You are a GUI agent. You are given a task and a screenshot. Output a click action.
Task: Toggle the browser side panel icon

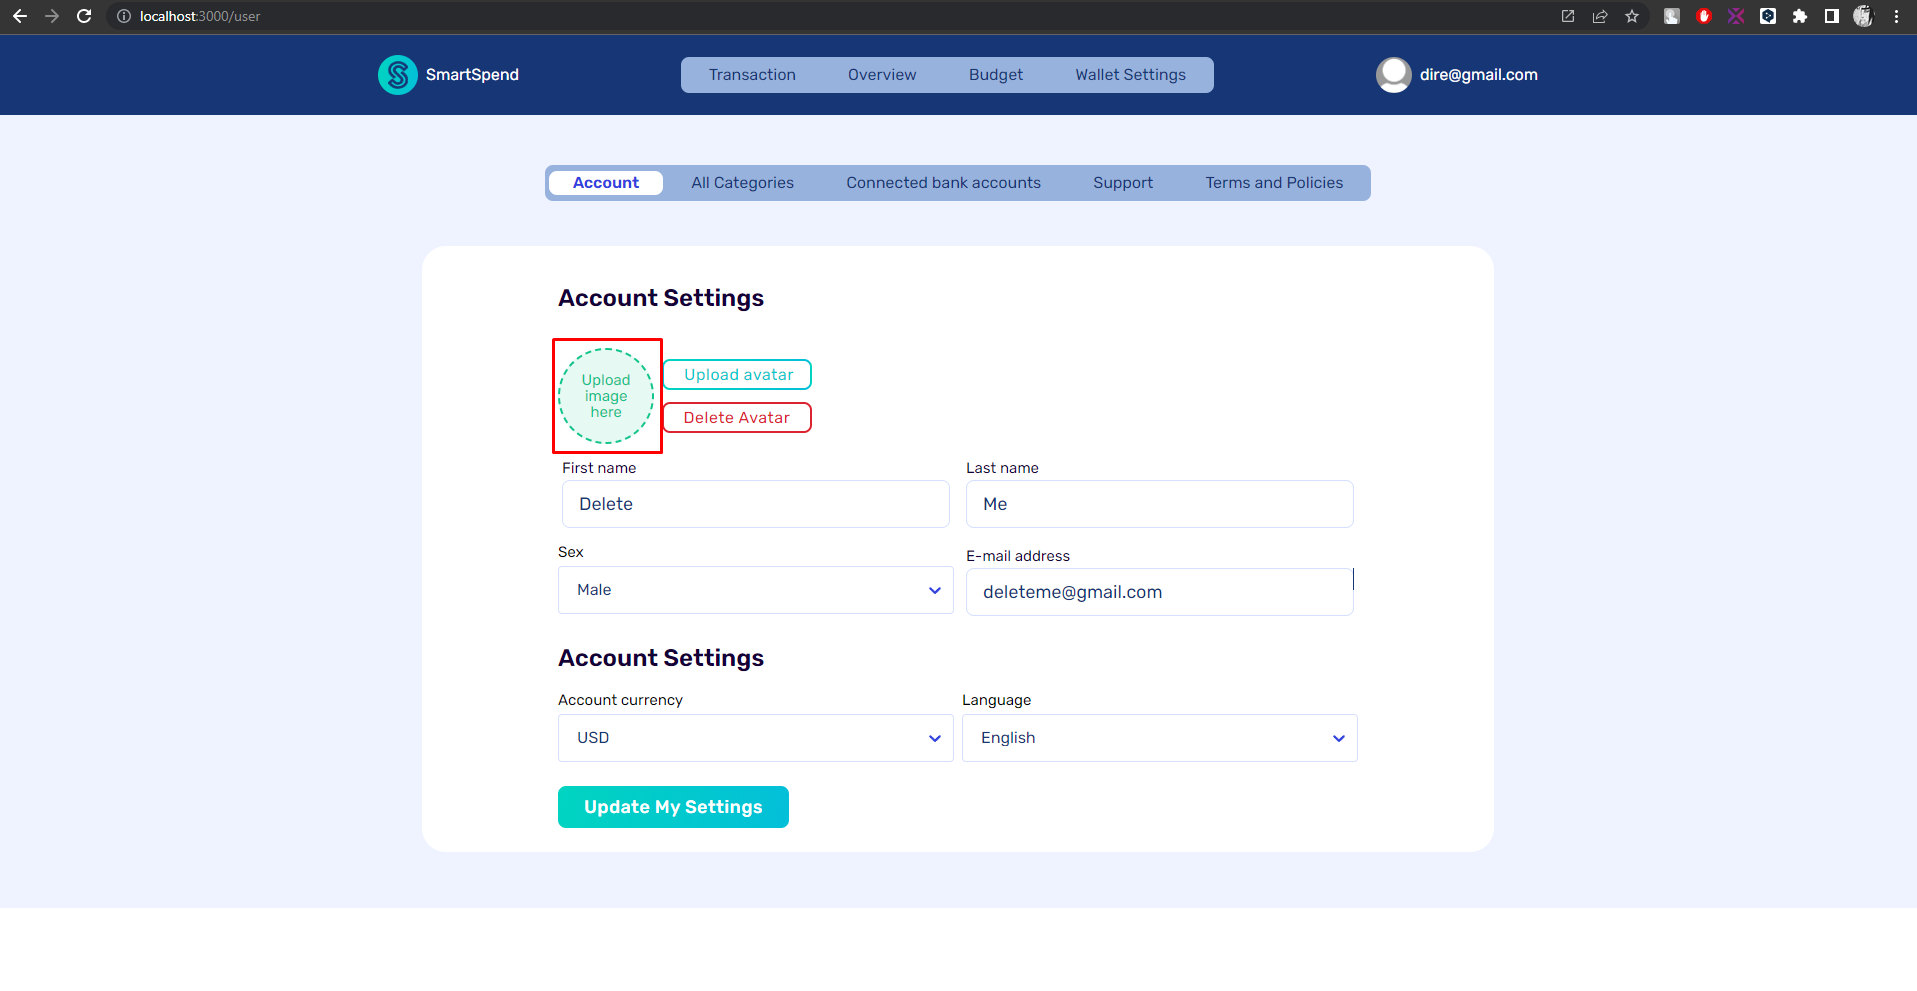click(1832, 16)
